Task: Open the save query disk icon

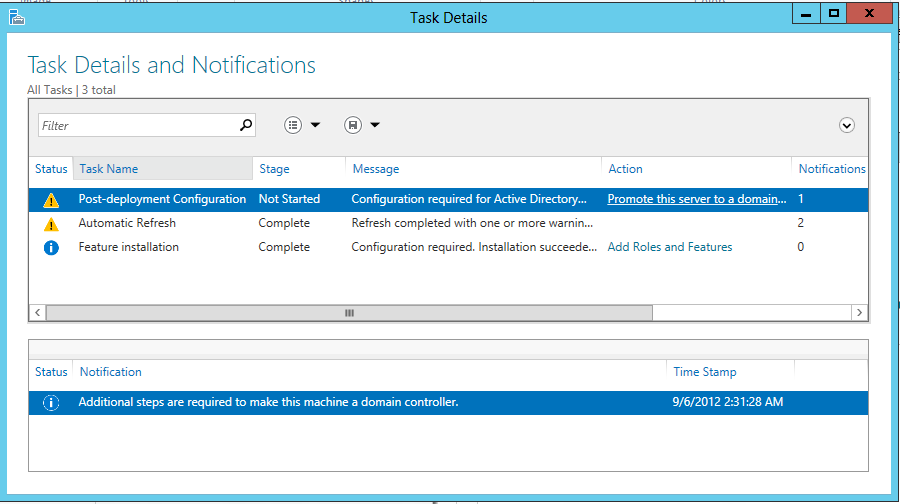Action: (x=352, y=125)
